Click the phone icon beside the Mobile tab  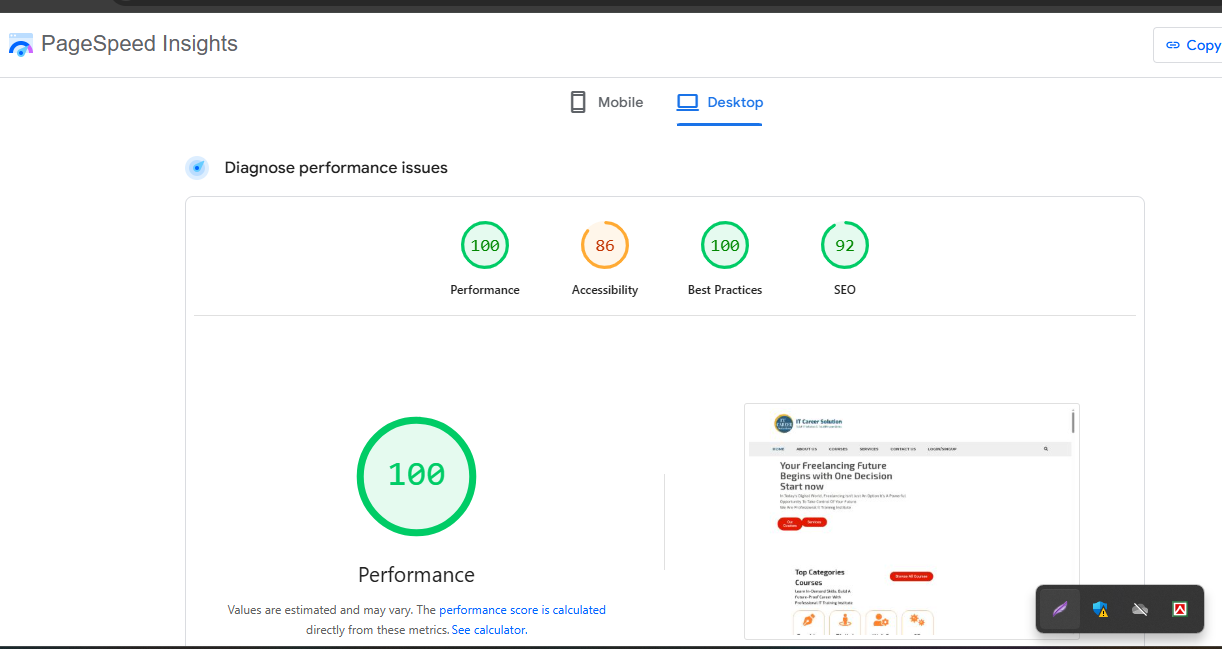[x=577, y=101]
